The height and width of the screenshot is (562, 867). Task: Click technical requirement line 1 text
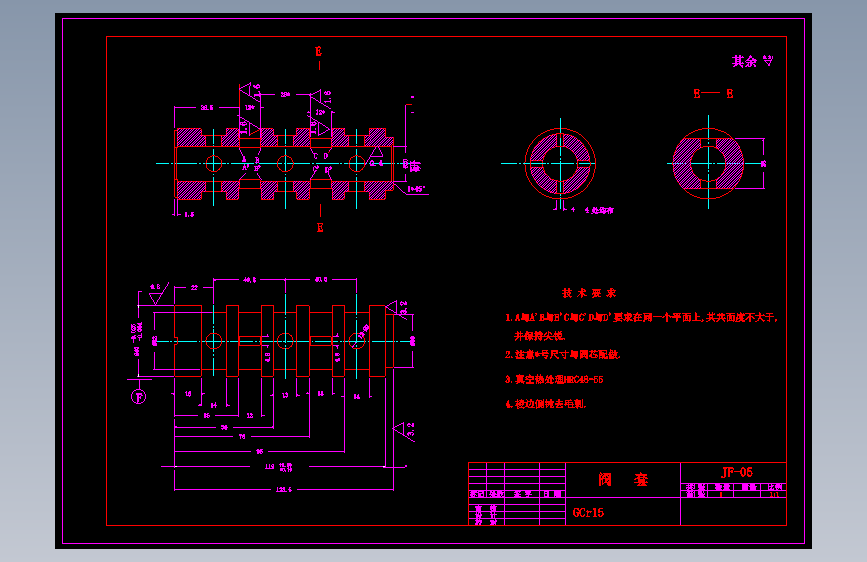pyautogui.click(x=641, y=318)
